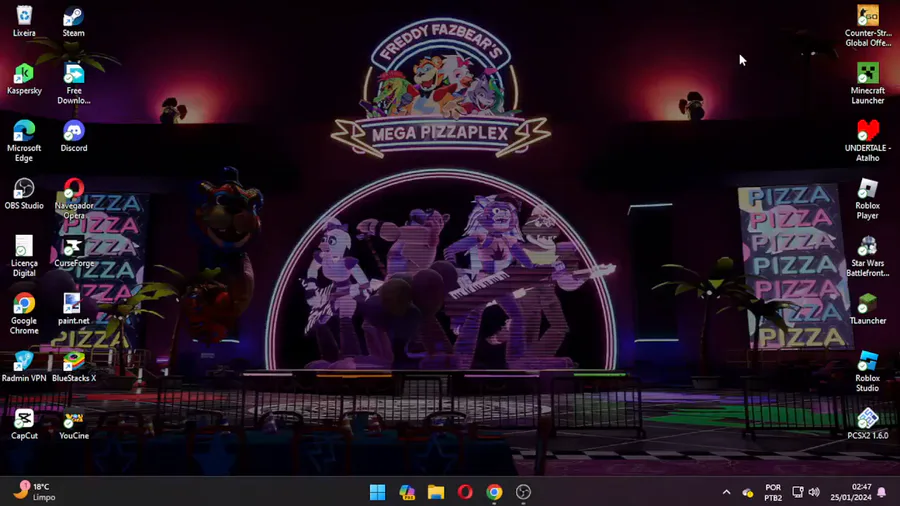Open the volume speaker control

(x=814, y=492)
